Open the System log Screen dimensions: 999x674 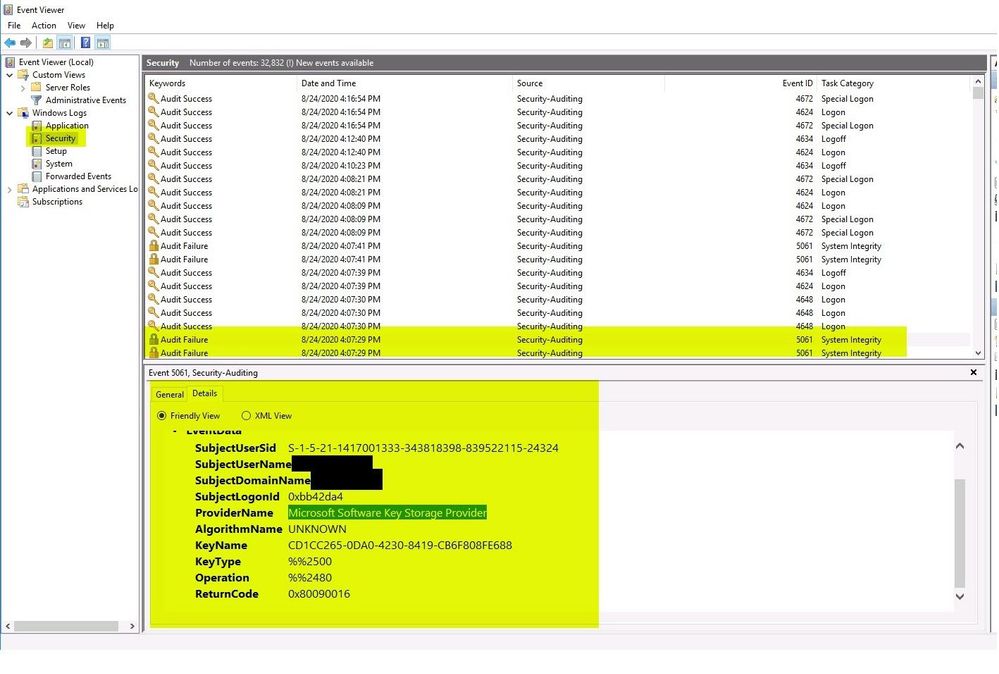coord(59,164)
